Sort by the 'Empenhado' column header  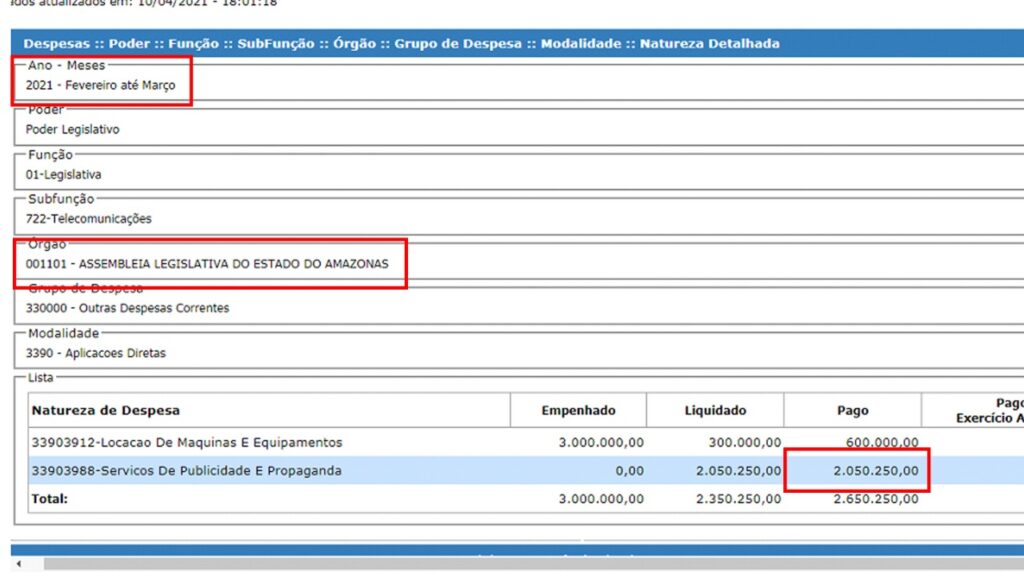coord(578,411)
